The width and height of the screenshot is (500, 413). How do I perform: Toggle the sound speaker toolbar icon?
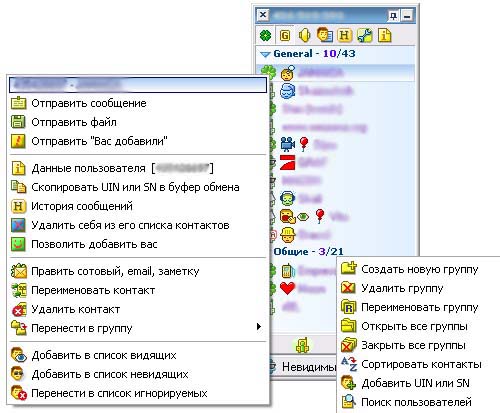[304, 35]
